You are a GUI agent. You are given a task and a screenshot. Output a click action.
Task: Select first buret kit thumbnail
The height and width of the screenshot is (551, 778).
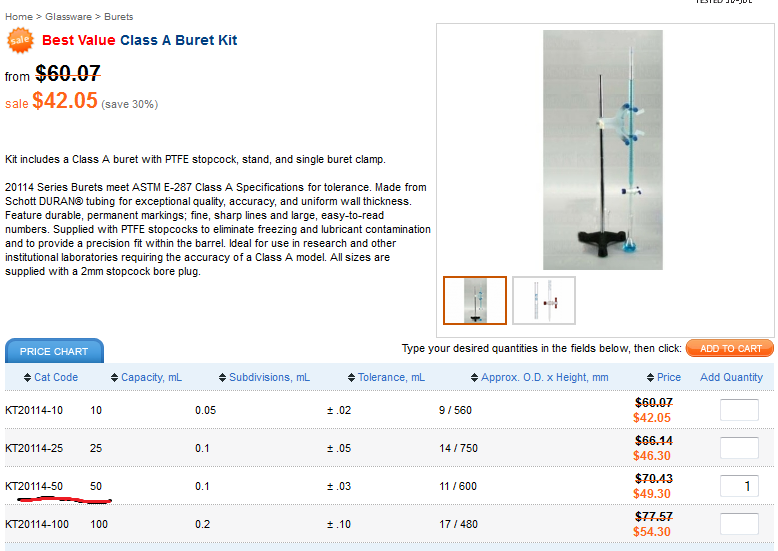click(475, 300)
